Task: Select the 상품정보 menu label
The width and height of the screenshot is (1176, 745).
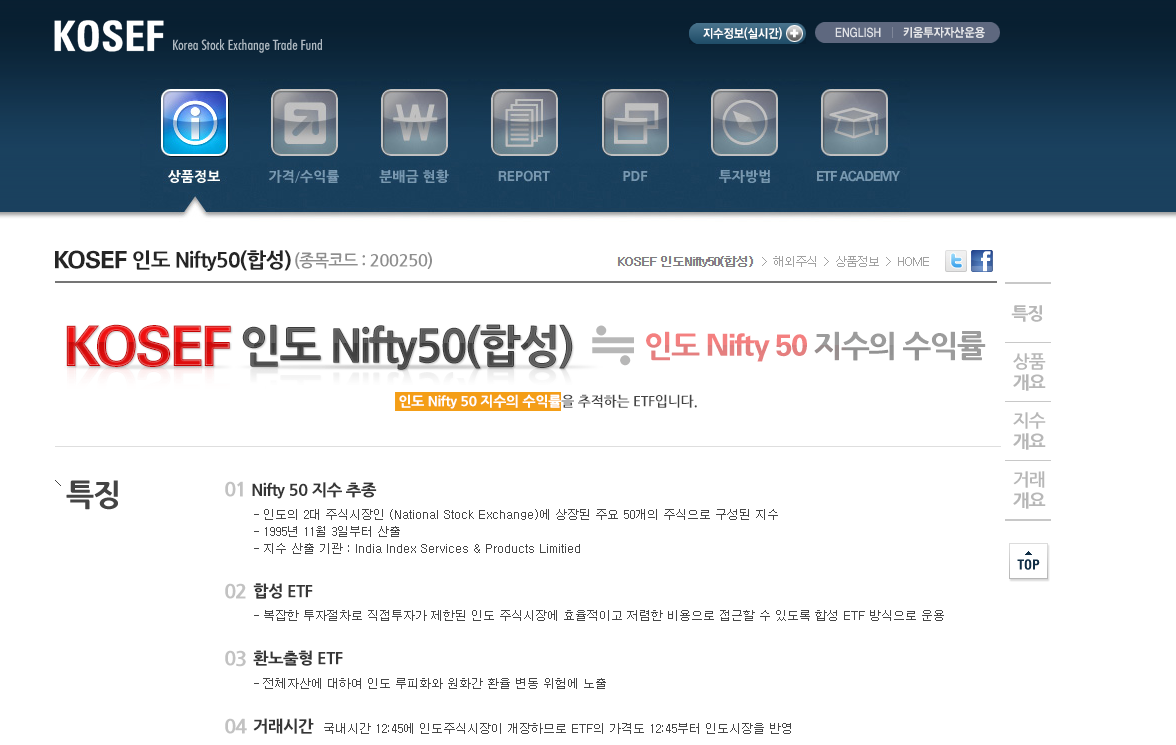Action: pyautogui.click(x=194, y=176)
